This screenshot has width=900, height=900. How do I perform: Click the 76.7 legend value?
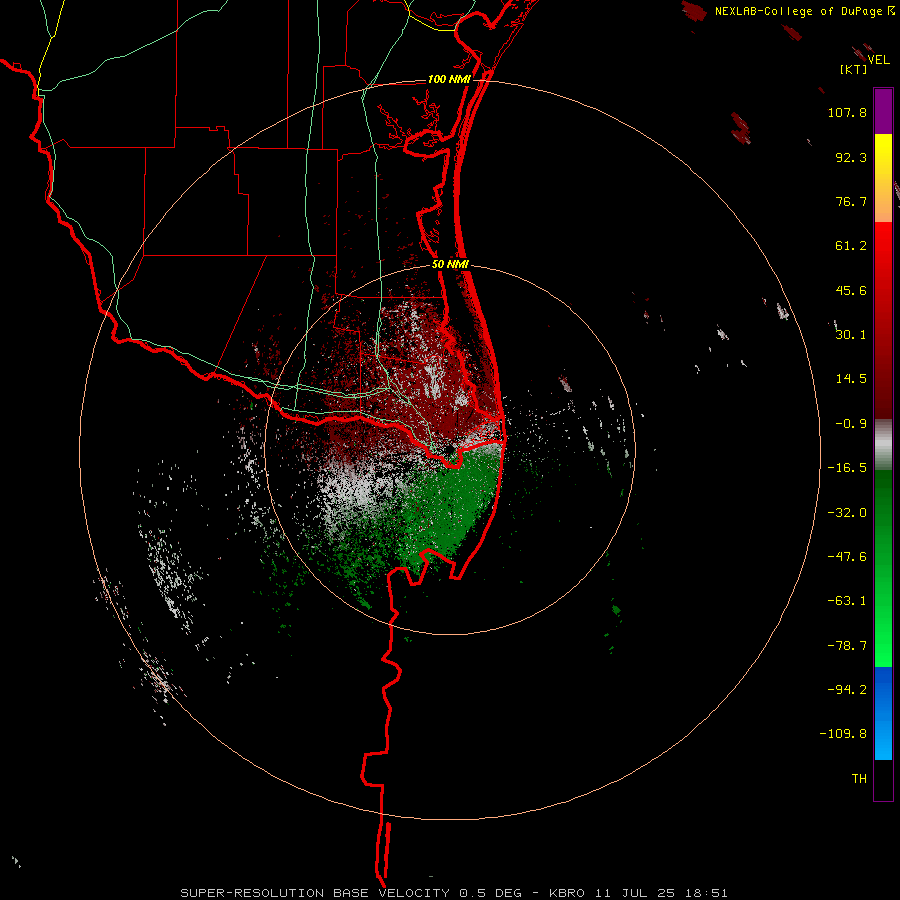[851, 201]
